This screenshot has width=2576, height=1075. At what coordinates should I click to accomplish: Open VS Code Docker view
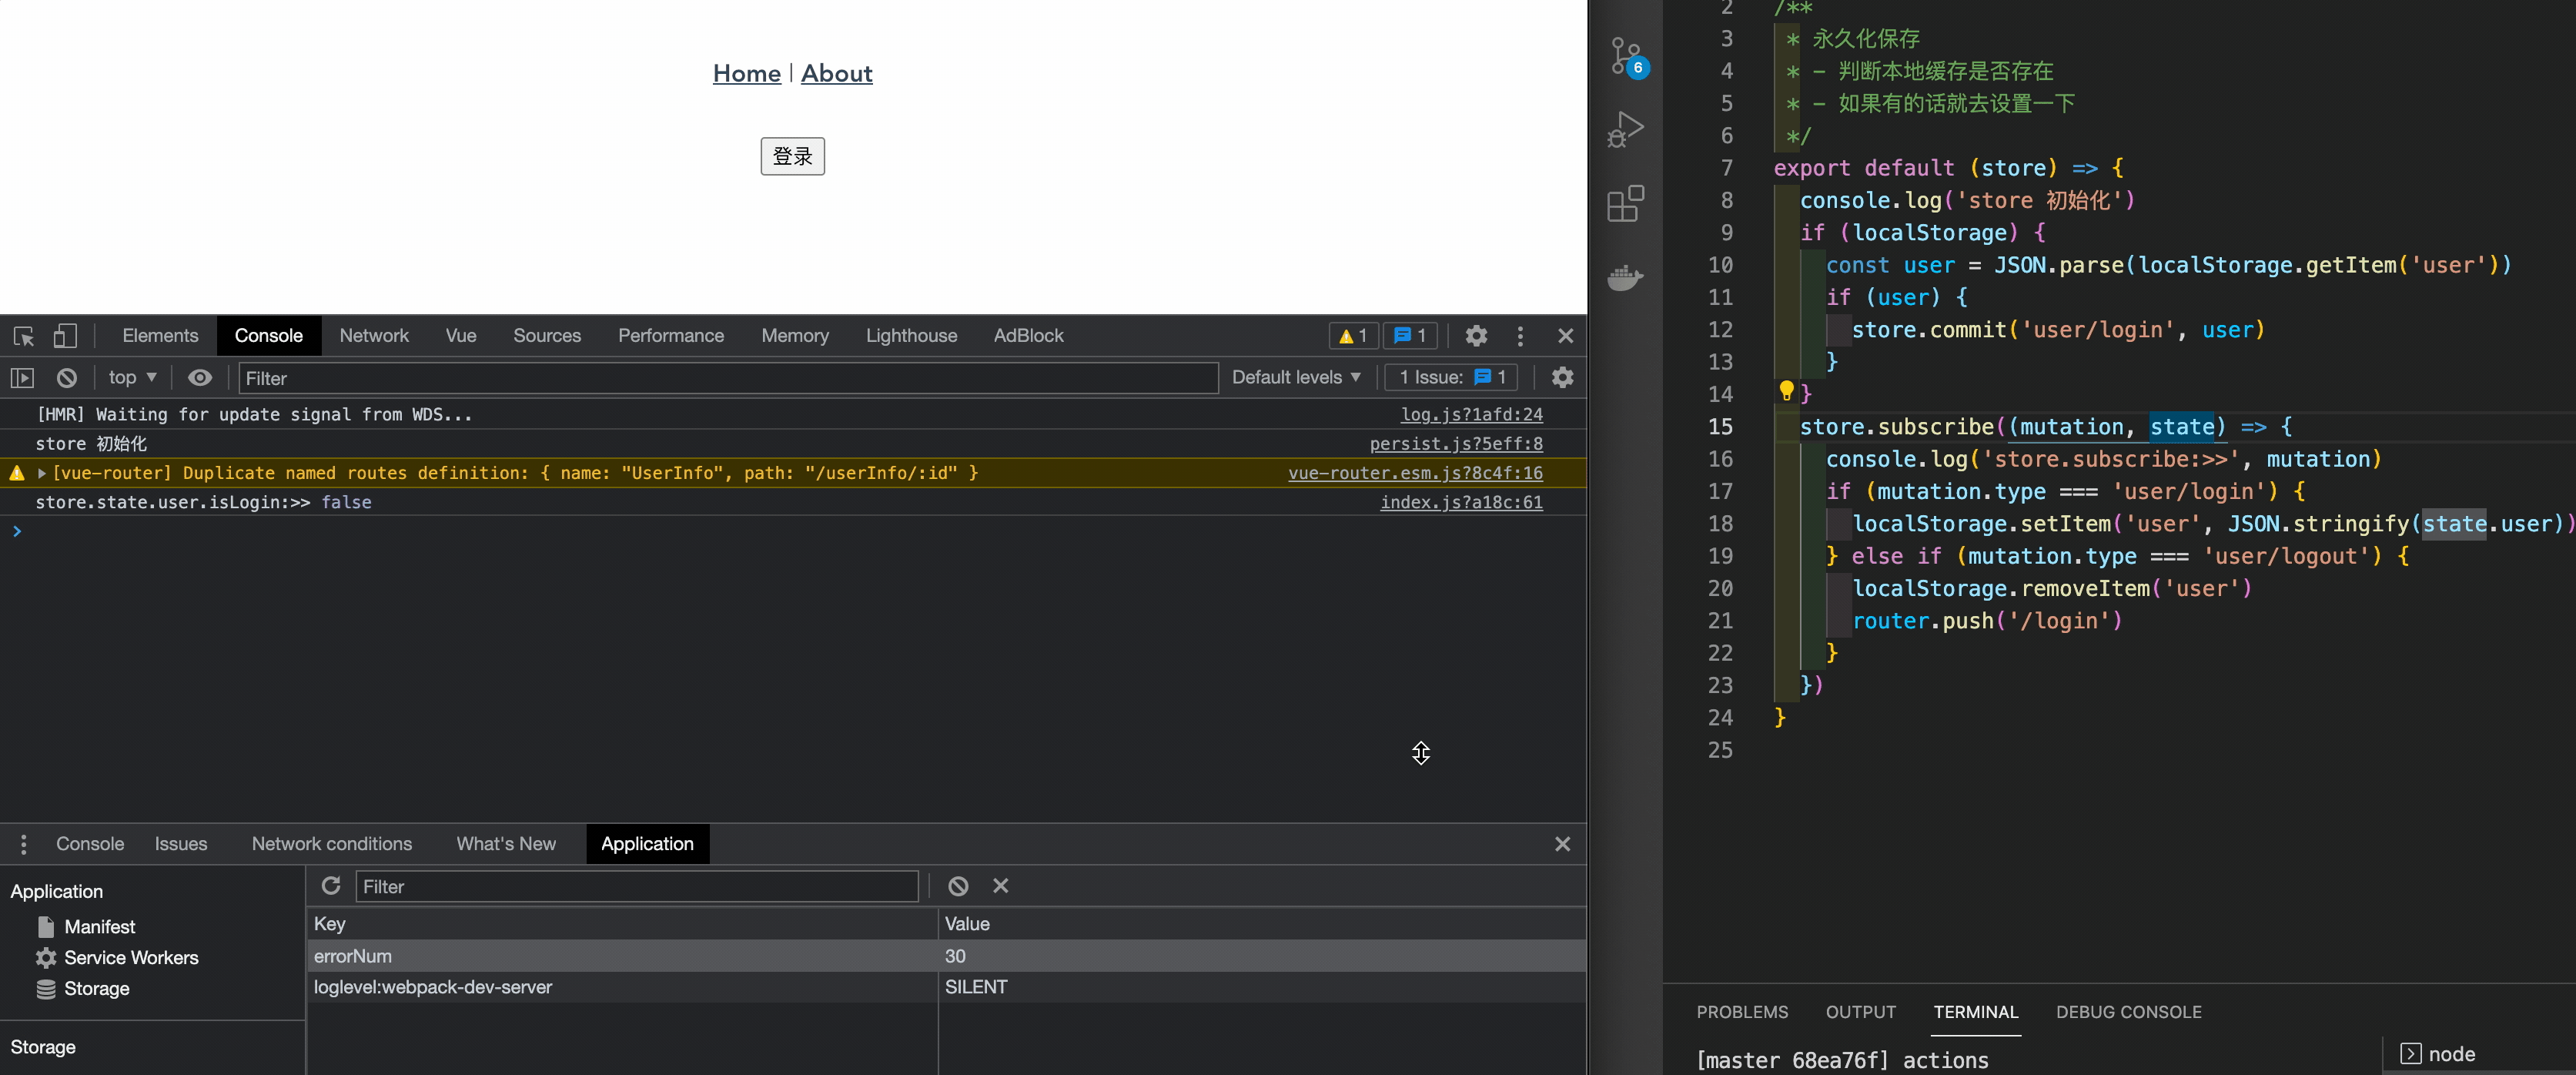(x=1626, y=278)
